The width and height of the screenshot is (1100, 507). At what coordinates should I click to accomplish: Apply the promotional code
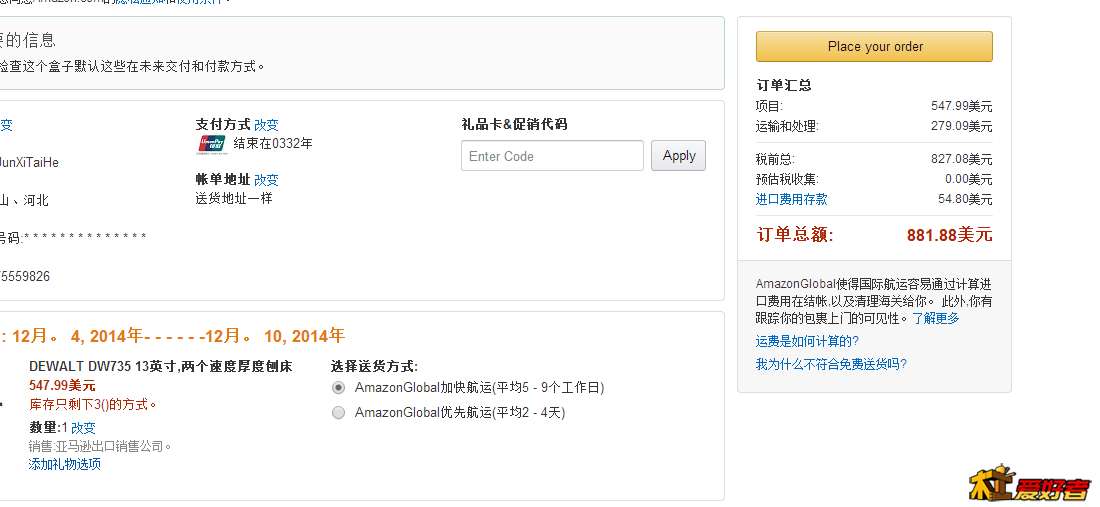pyautogui.click(x=678, y=156)
